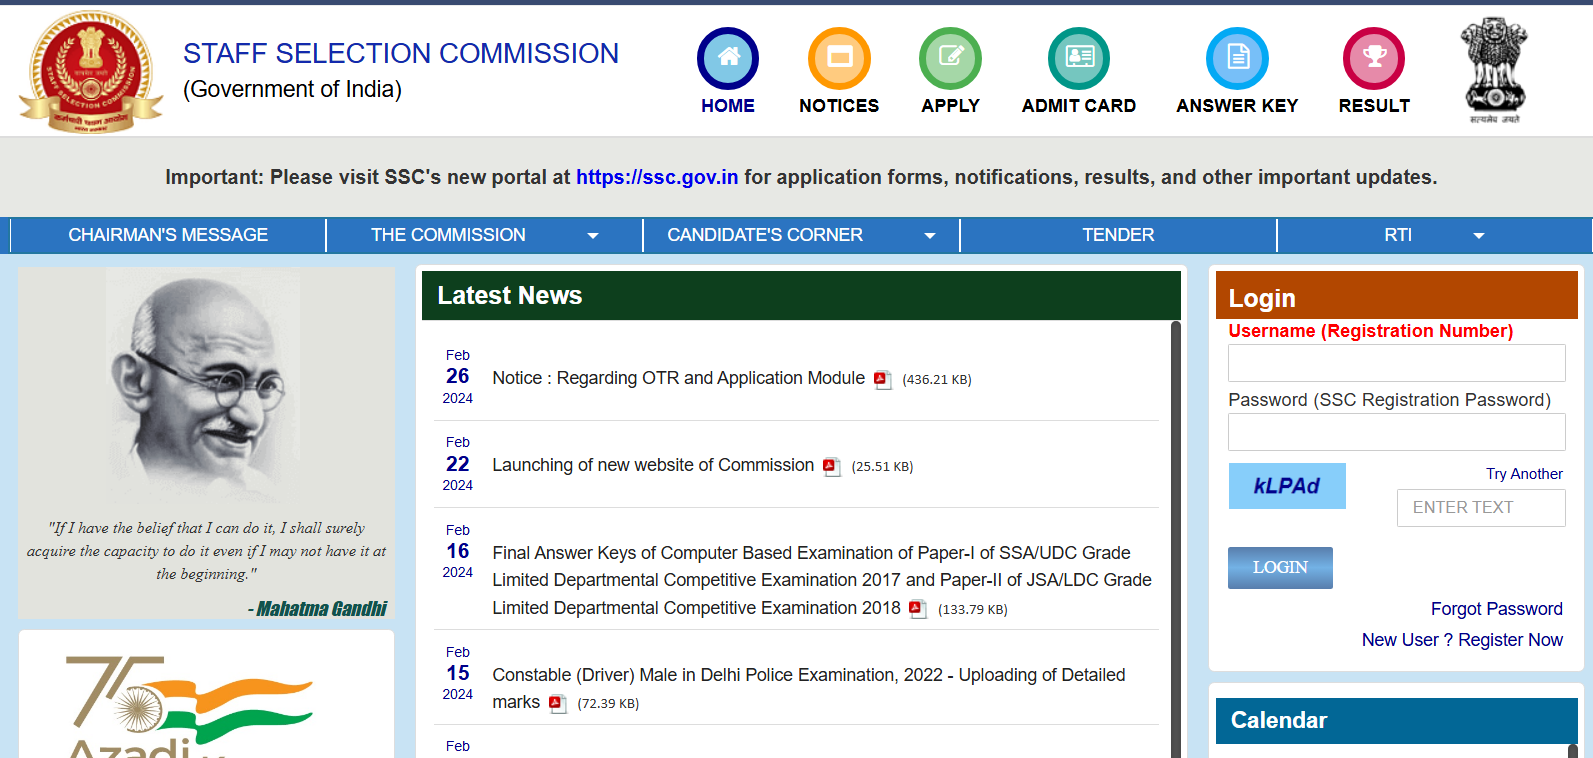Focus the Username registration number field

tap(1396, 363)
